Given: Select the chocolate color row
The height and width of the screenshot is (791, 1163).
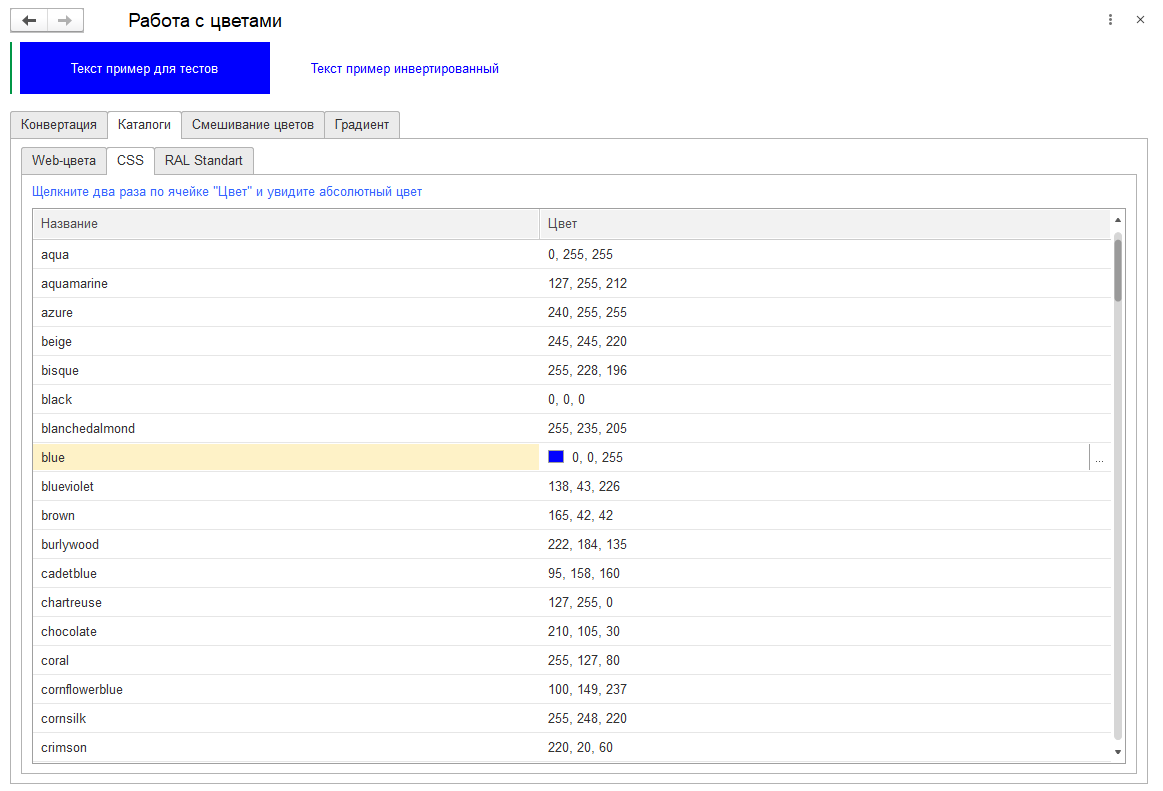Looking at the screenshot, I should [x=285, y=632].
